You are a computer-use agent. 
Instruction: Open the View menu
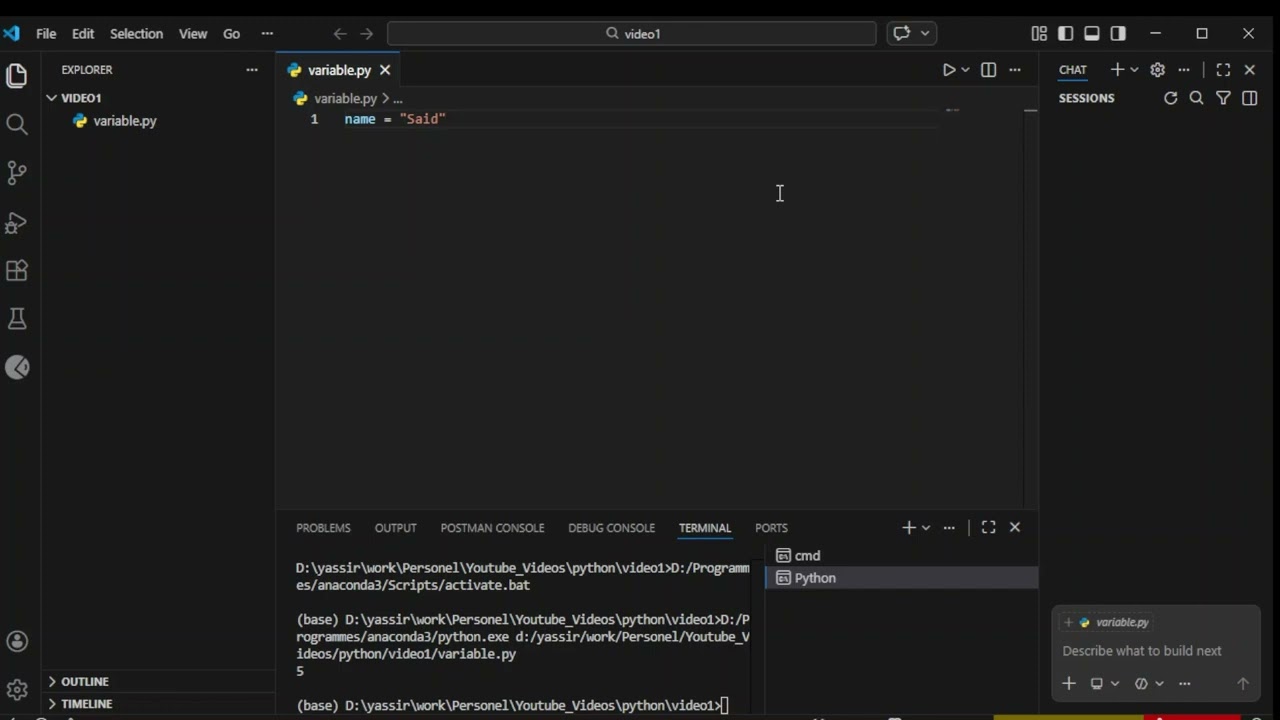click(x=193, y=33)
